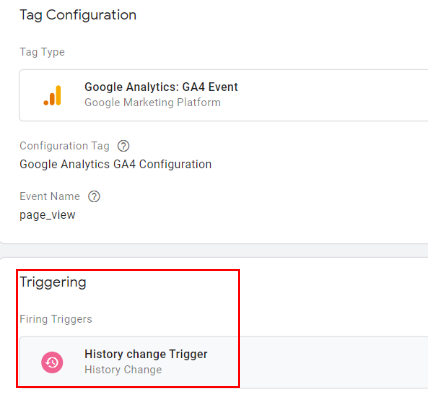Click the Tag Type label

(x=42, y=52)
